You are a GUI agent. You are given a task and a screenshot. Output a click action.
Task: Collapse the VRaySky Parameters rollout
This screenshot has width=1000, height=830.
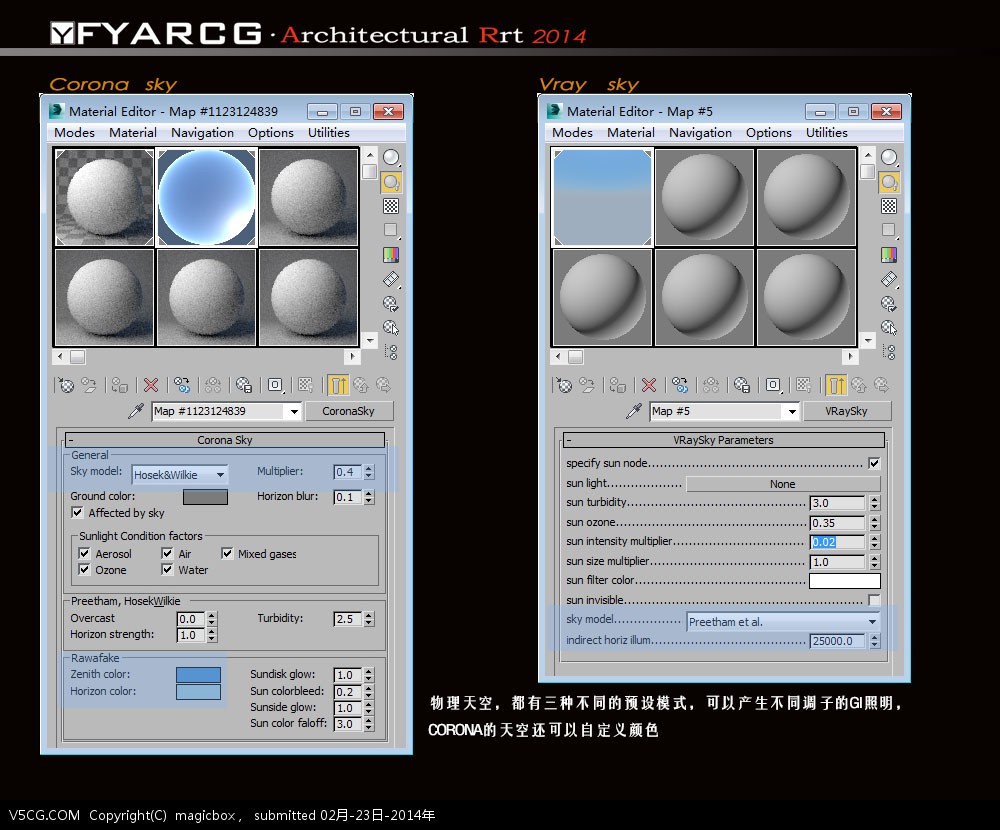(723, 440)
